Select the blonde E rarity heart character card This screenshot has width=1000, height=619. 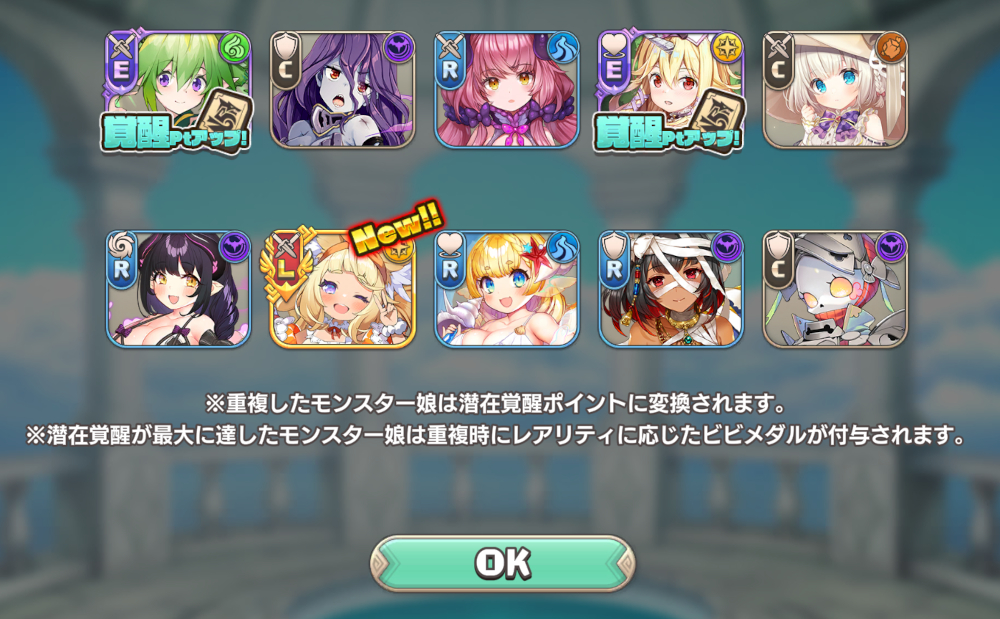pos(671,90)
